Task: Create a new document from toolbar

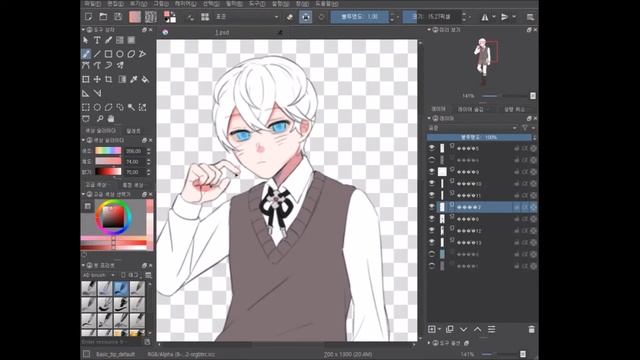Action: pos(88,17)
